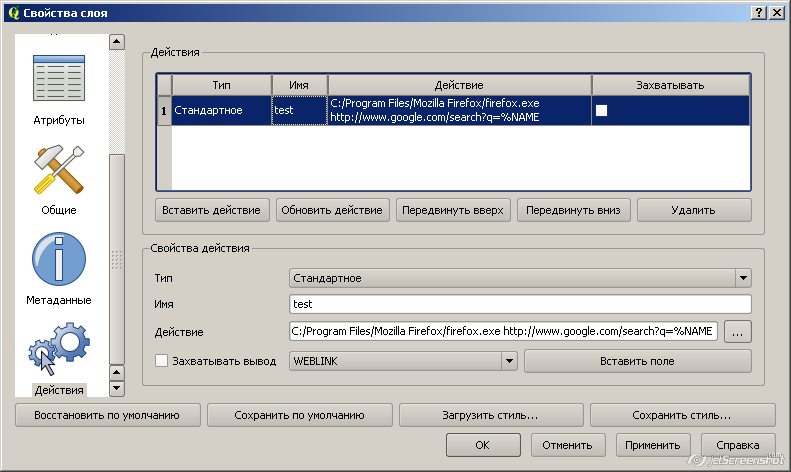Click the Имя column header
The width and height of the screenshot is (791, 472).
coord(299,85)
